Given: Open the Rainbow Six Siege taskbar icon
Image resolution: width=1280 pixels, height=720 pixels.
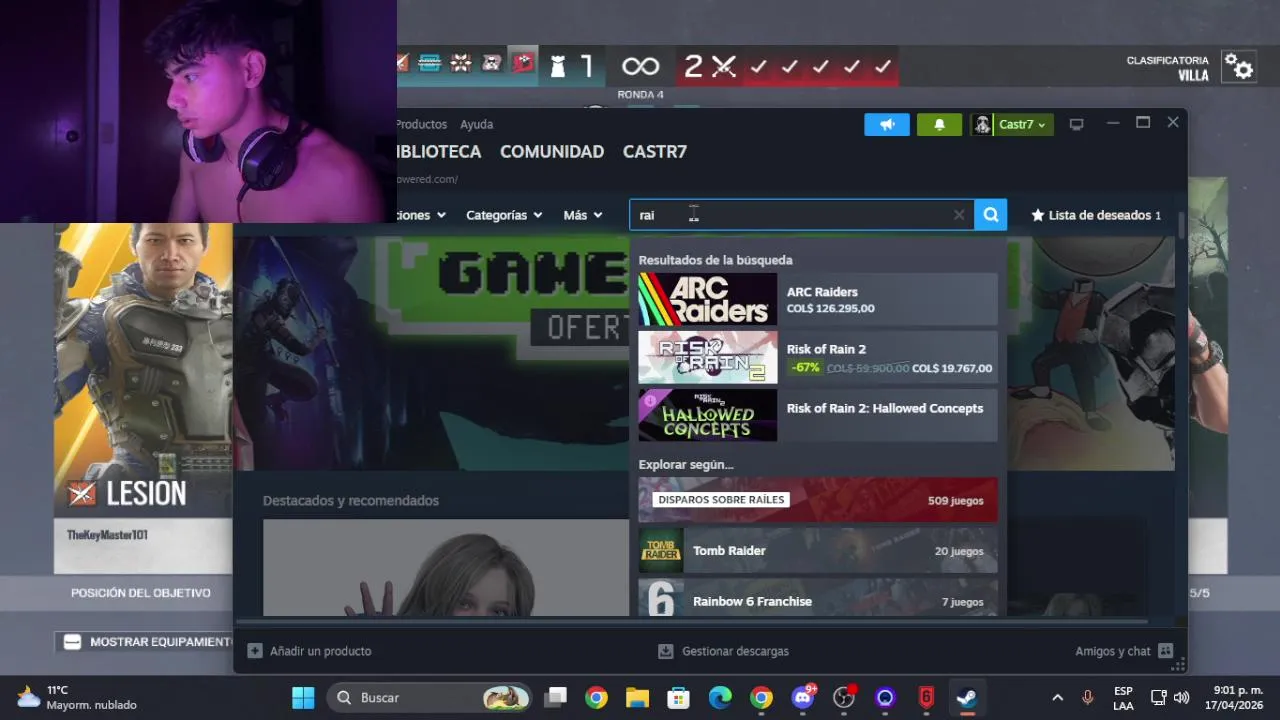Looking at the screenshot, I should tap(926, 697).
